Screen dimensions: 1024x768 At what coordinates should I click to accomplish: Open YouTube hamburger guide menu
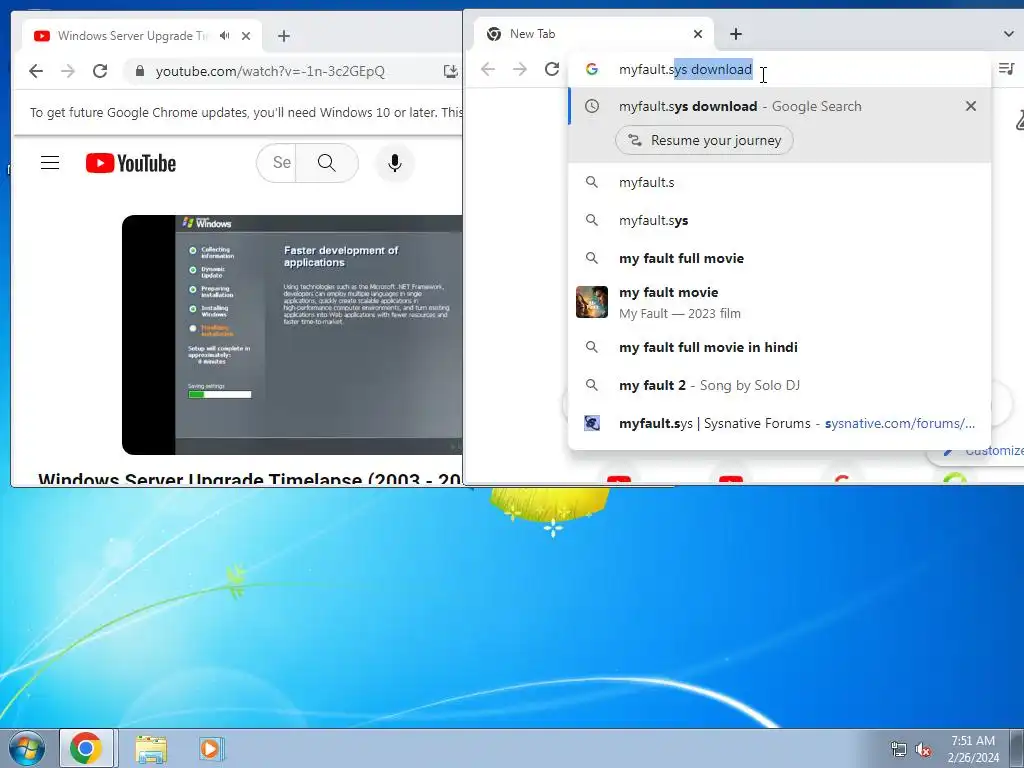(50, 163)
